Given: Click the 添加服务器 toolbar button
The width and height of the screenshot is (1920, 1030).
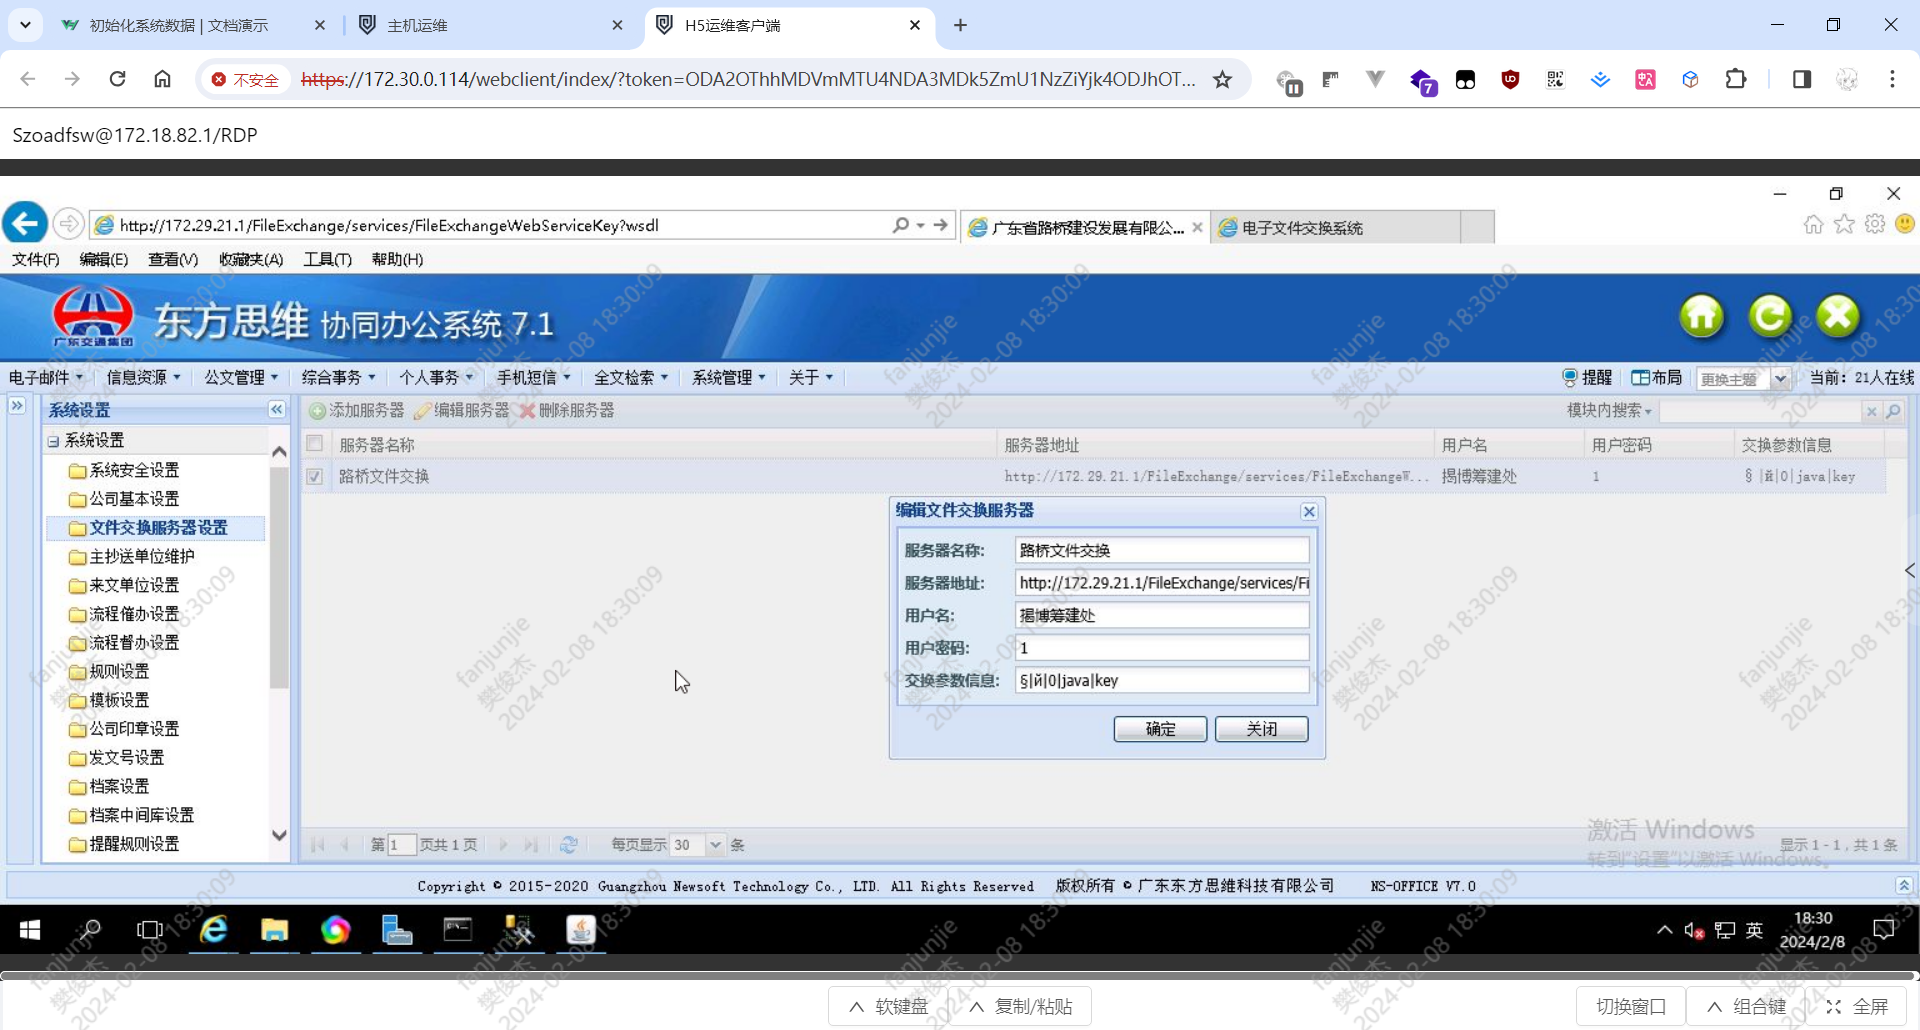Looking at the screenshot, I should 357,411.
